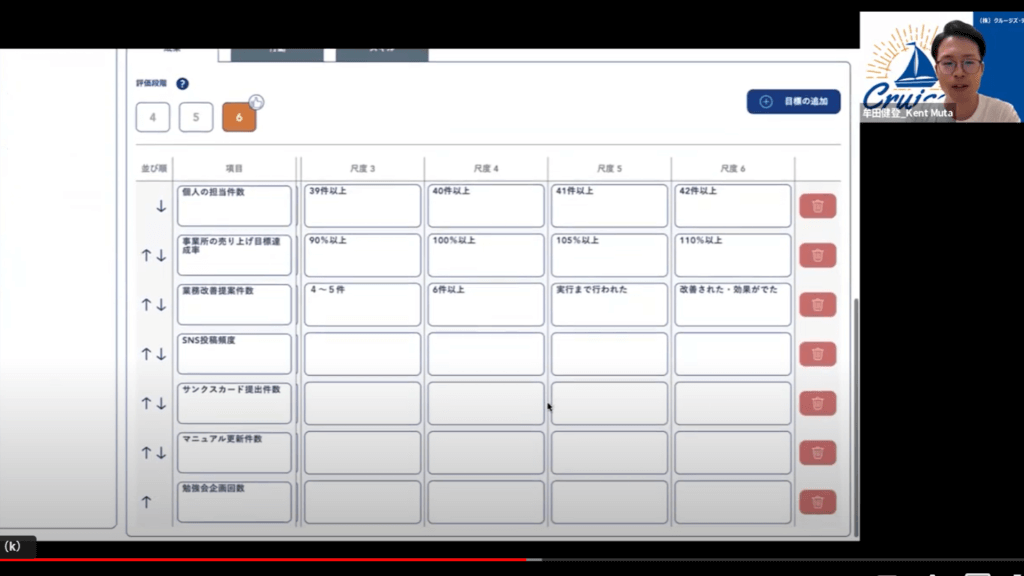The height and width of the screenshot is (576, 1024).
Task: Switch to the third dark tab at top
Action: click(x=381, y=54)
